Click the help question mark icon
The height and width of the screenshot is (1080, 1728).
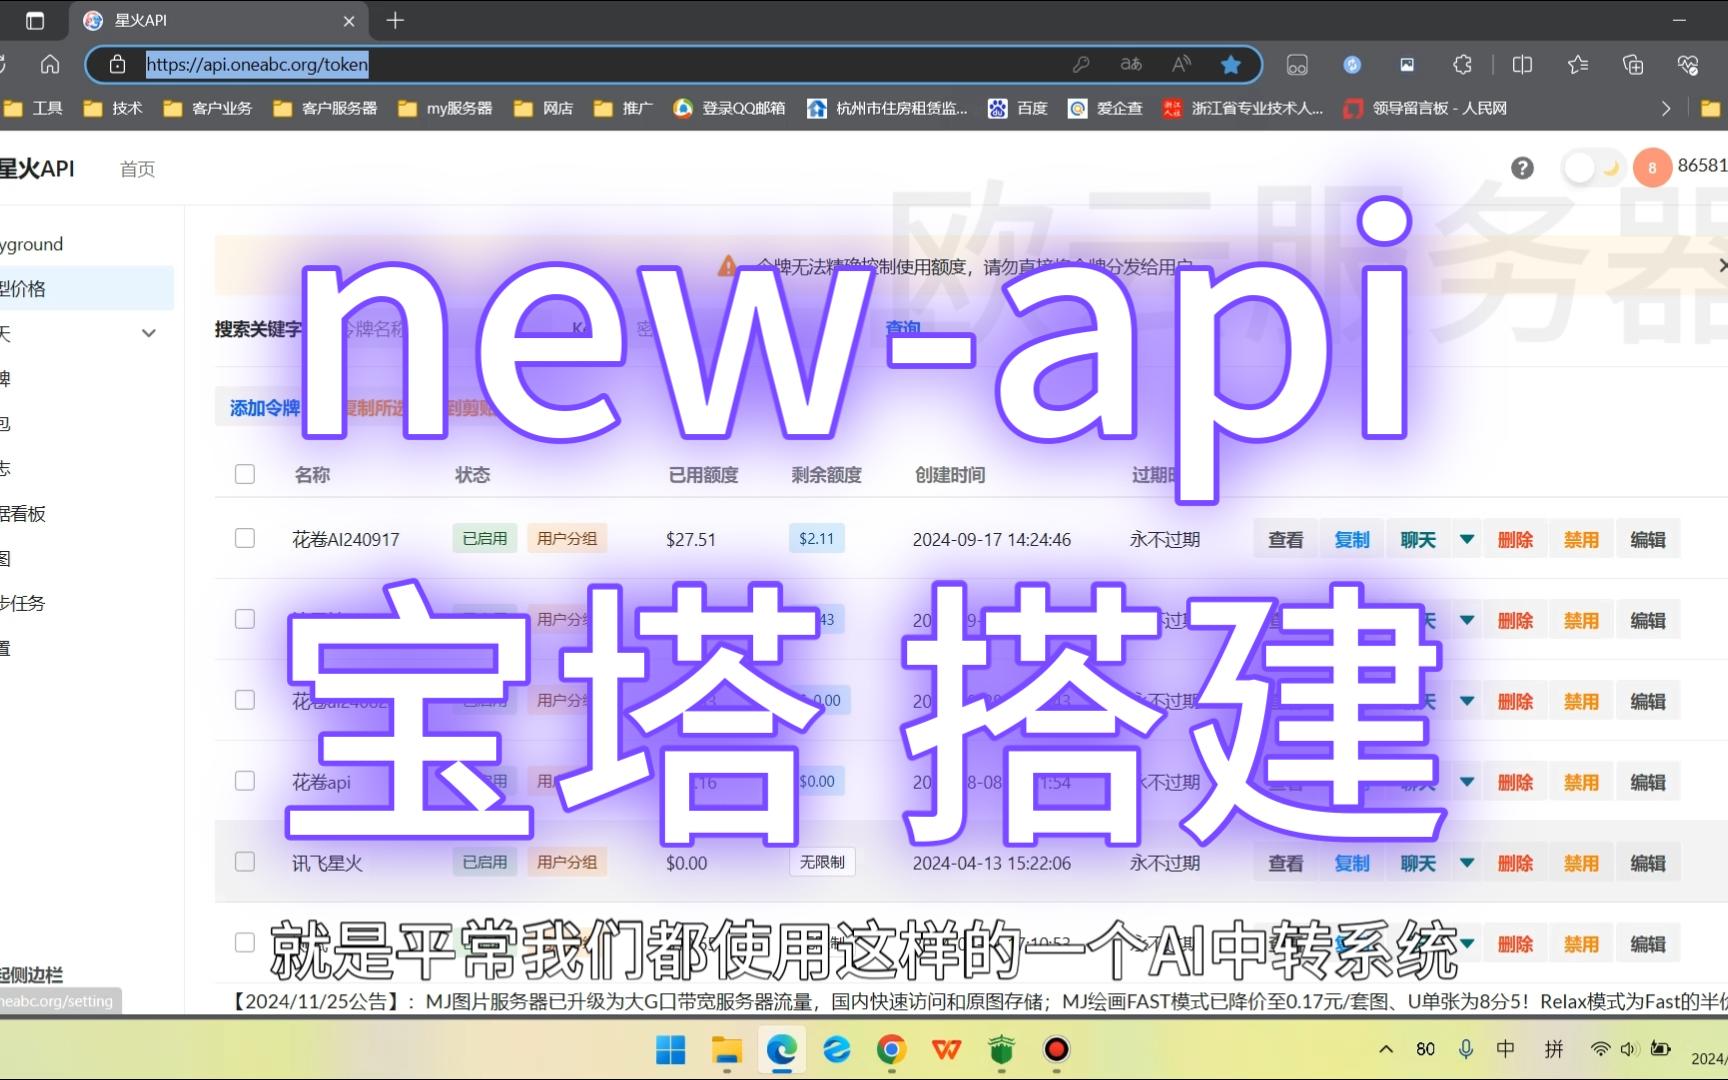point(1522,168)
